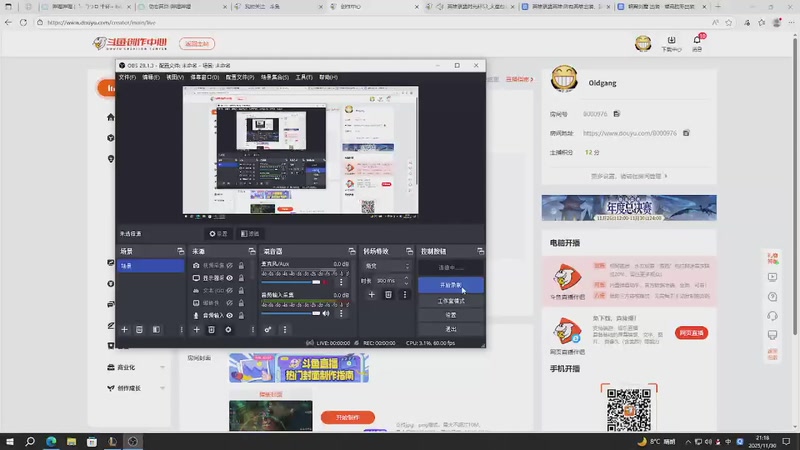Open the 场景 panel three-dot overflow menu
800x450 pixels.
[x=181, y=330]
